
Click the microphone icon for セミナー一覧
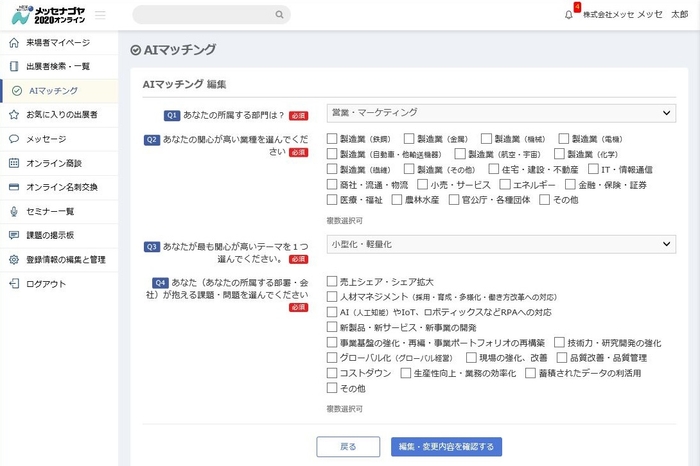click(13, 211)
